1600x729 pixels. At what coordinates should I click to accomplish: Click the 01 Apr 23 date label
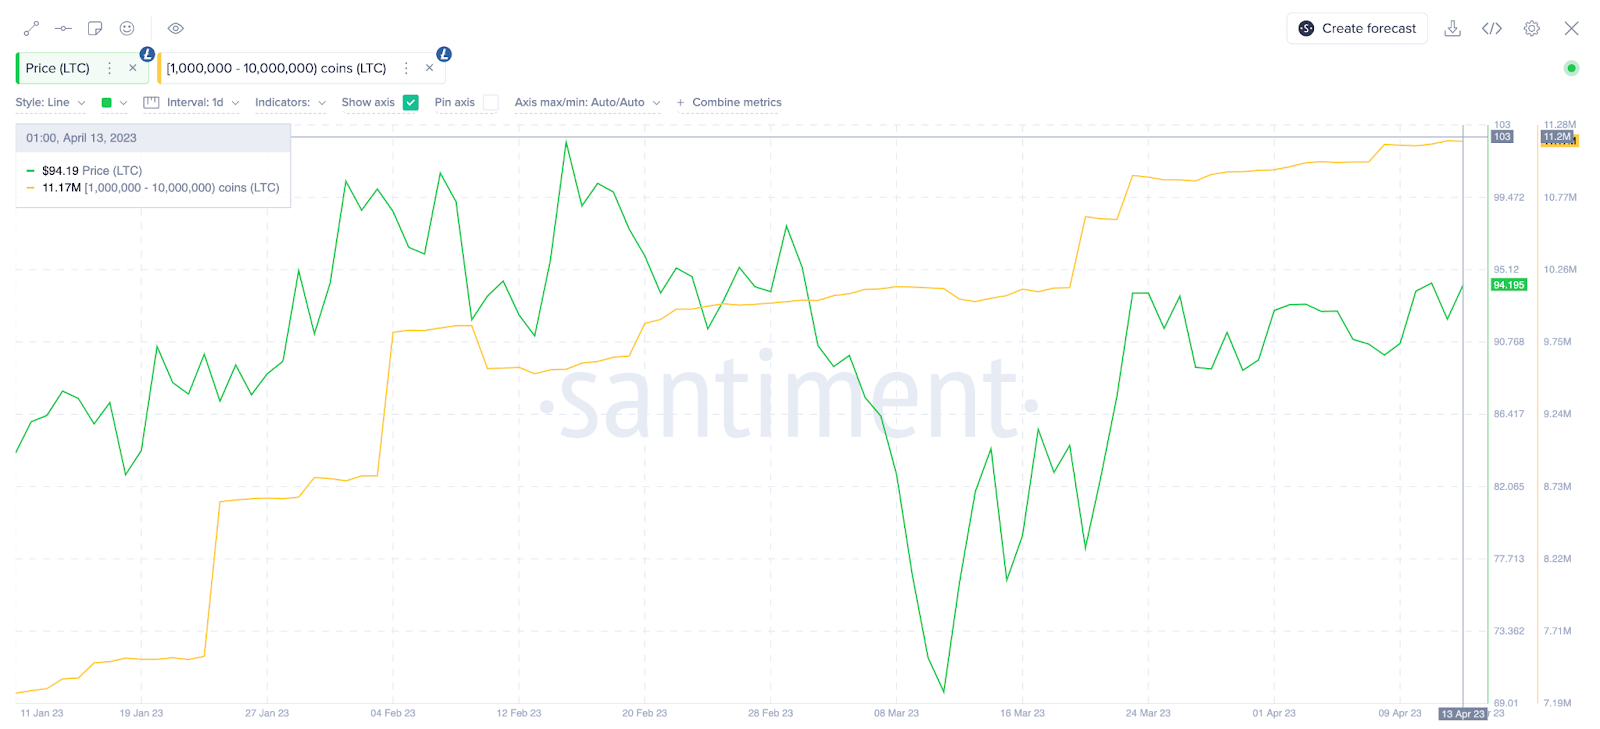[1274, 714]
